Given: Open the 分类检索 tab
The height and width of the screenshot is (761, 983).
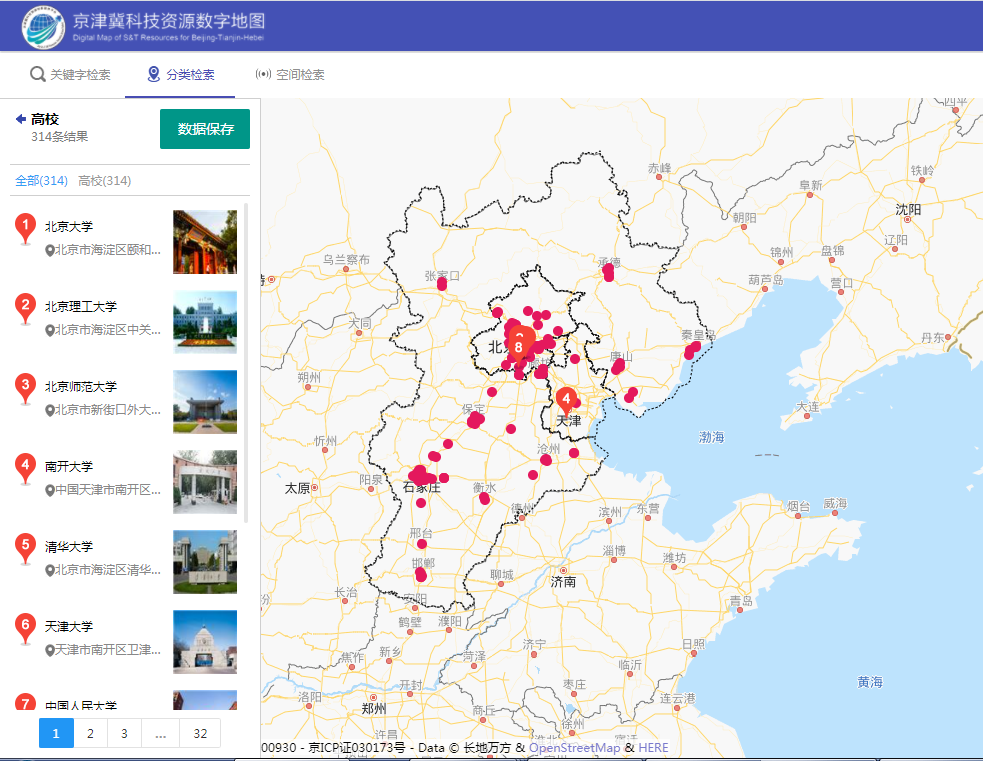Looking at the screenshot, I should (x=181, y=75).
